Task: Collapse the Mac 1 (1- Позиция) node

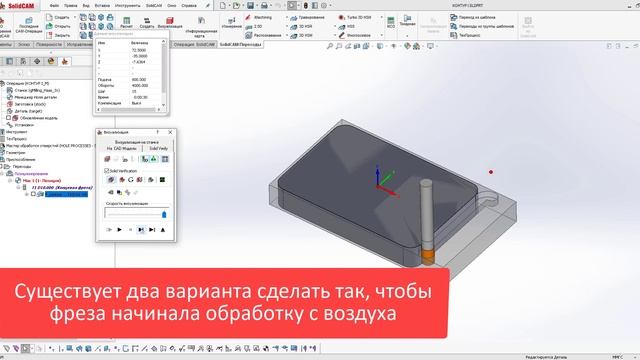Action: [11, 180]
